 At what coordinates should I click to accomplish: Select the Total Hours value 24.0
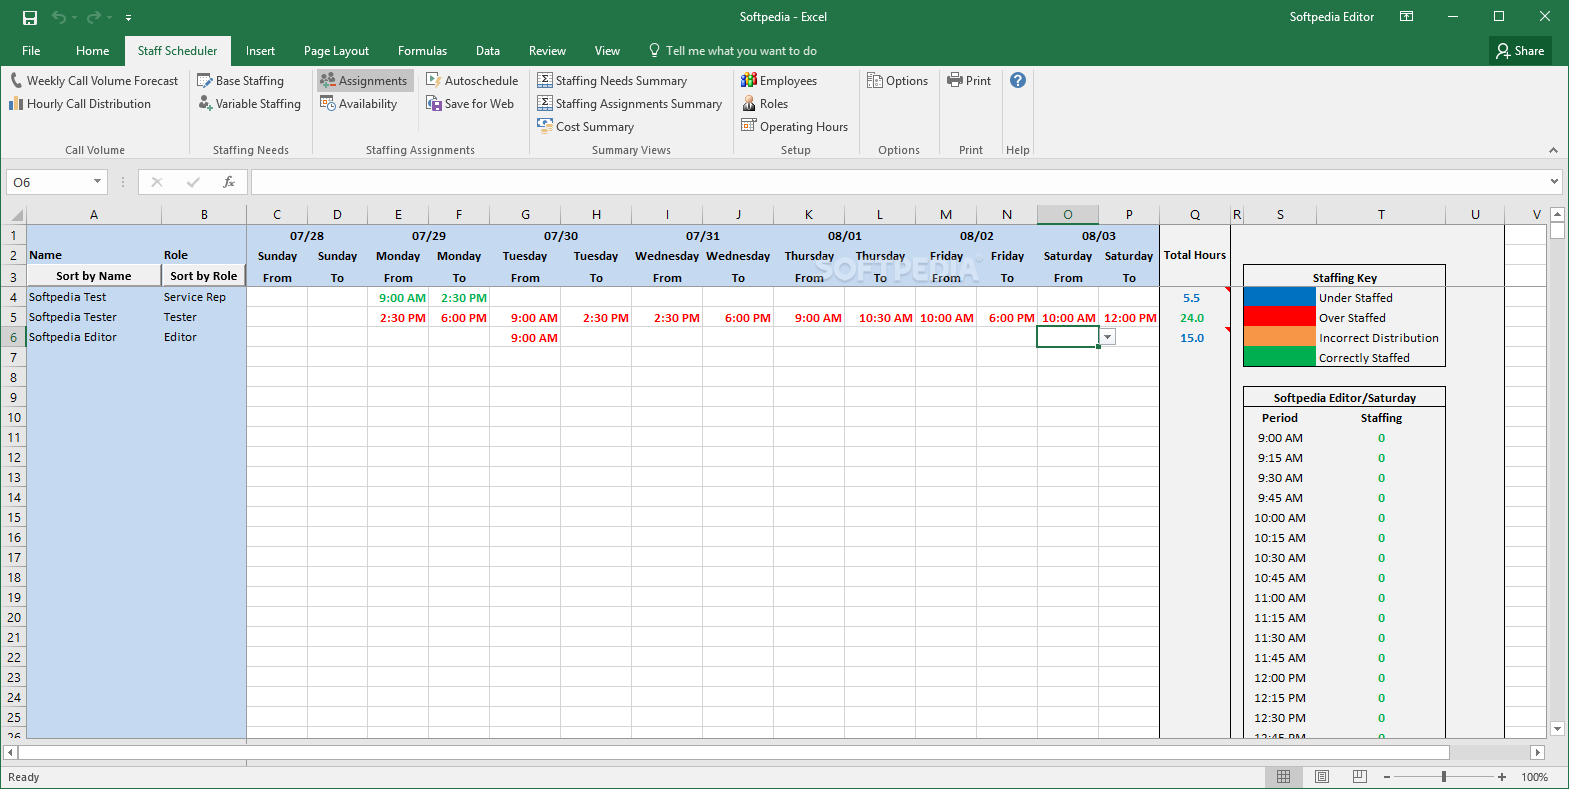[x=1192, y=318]
